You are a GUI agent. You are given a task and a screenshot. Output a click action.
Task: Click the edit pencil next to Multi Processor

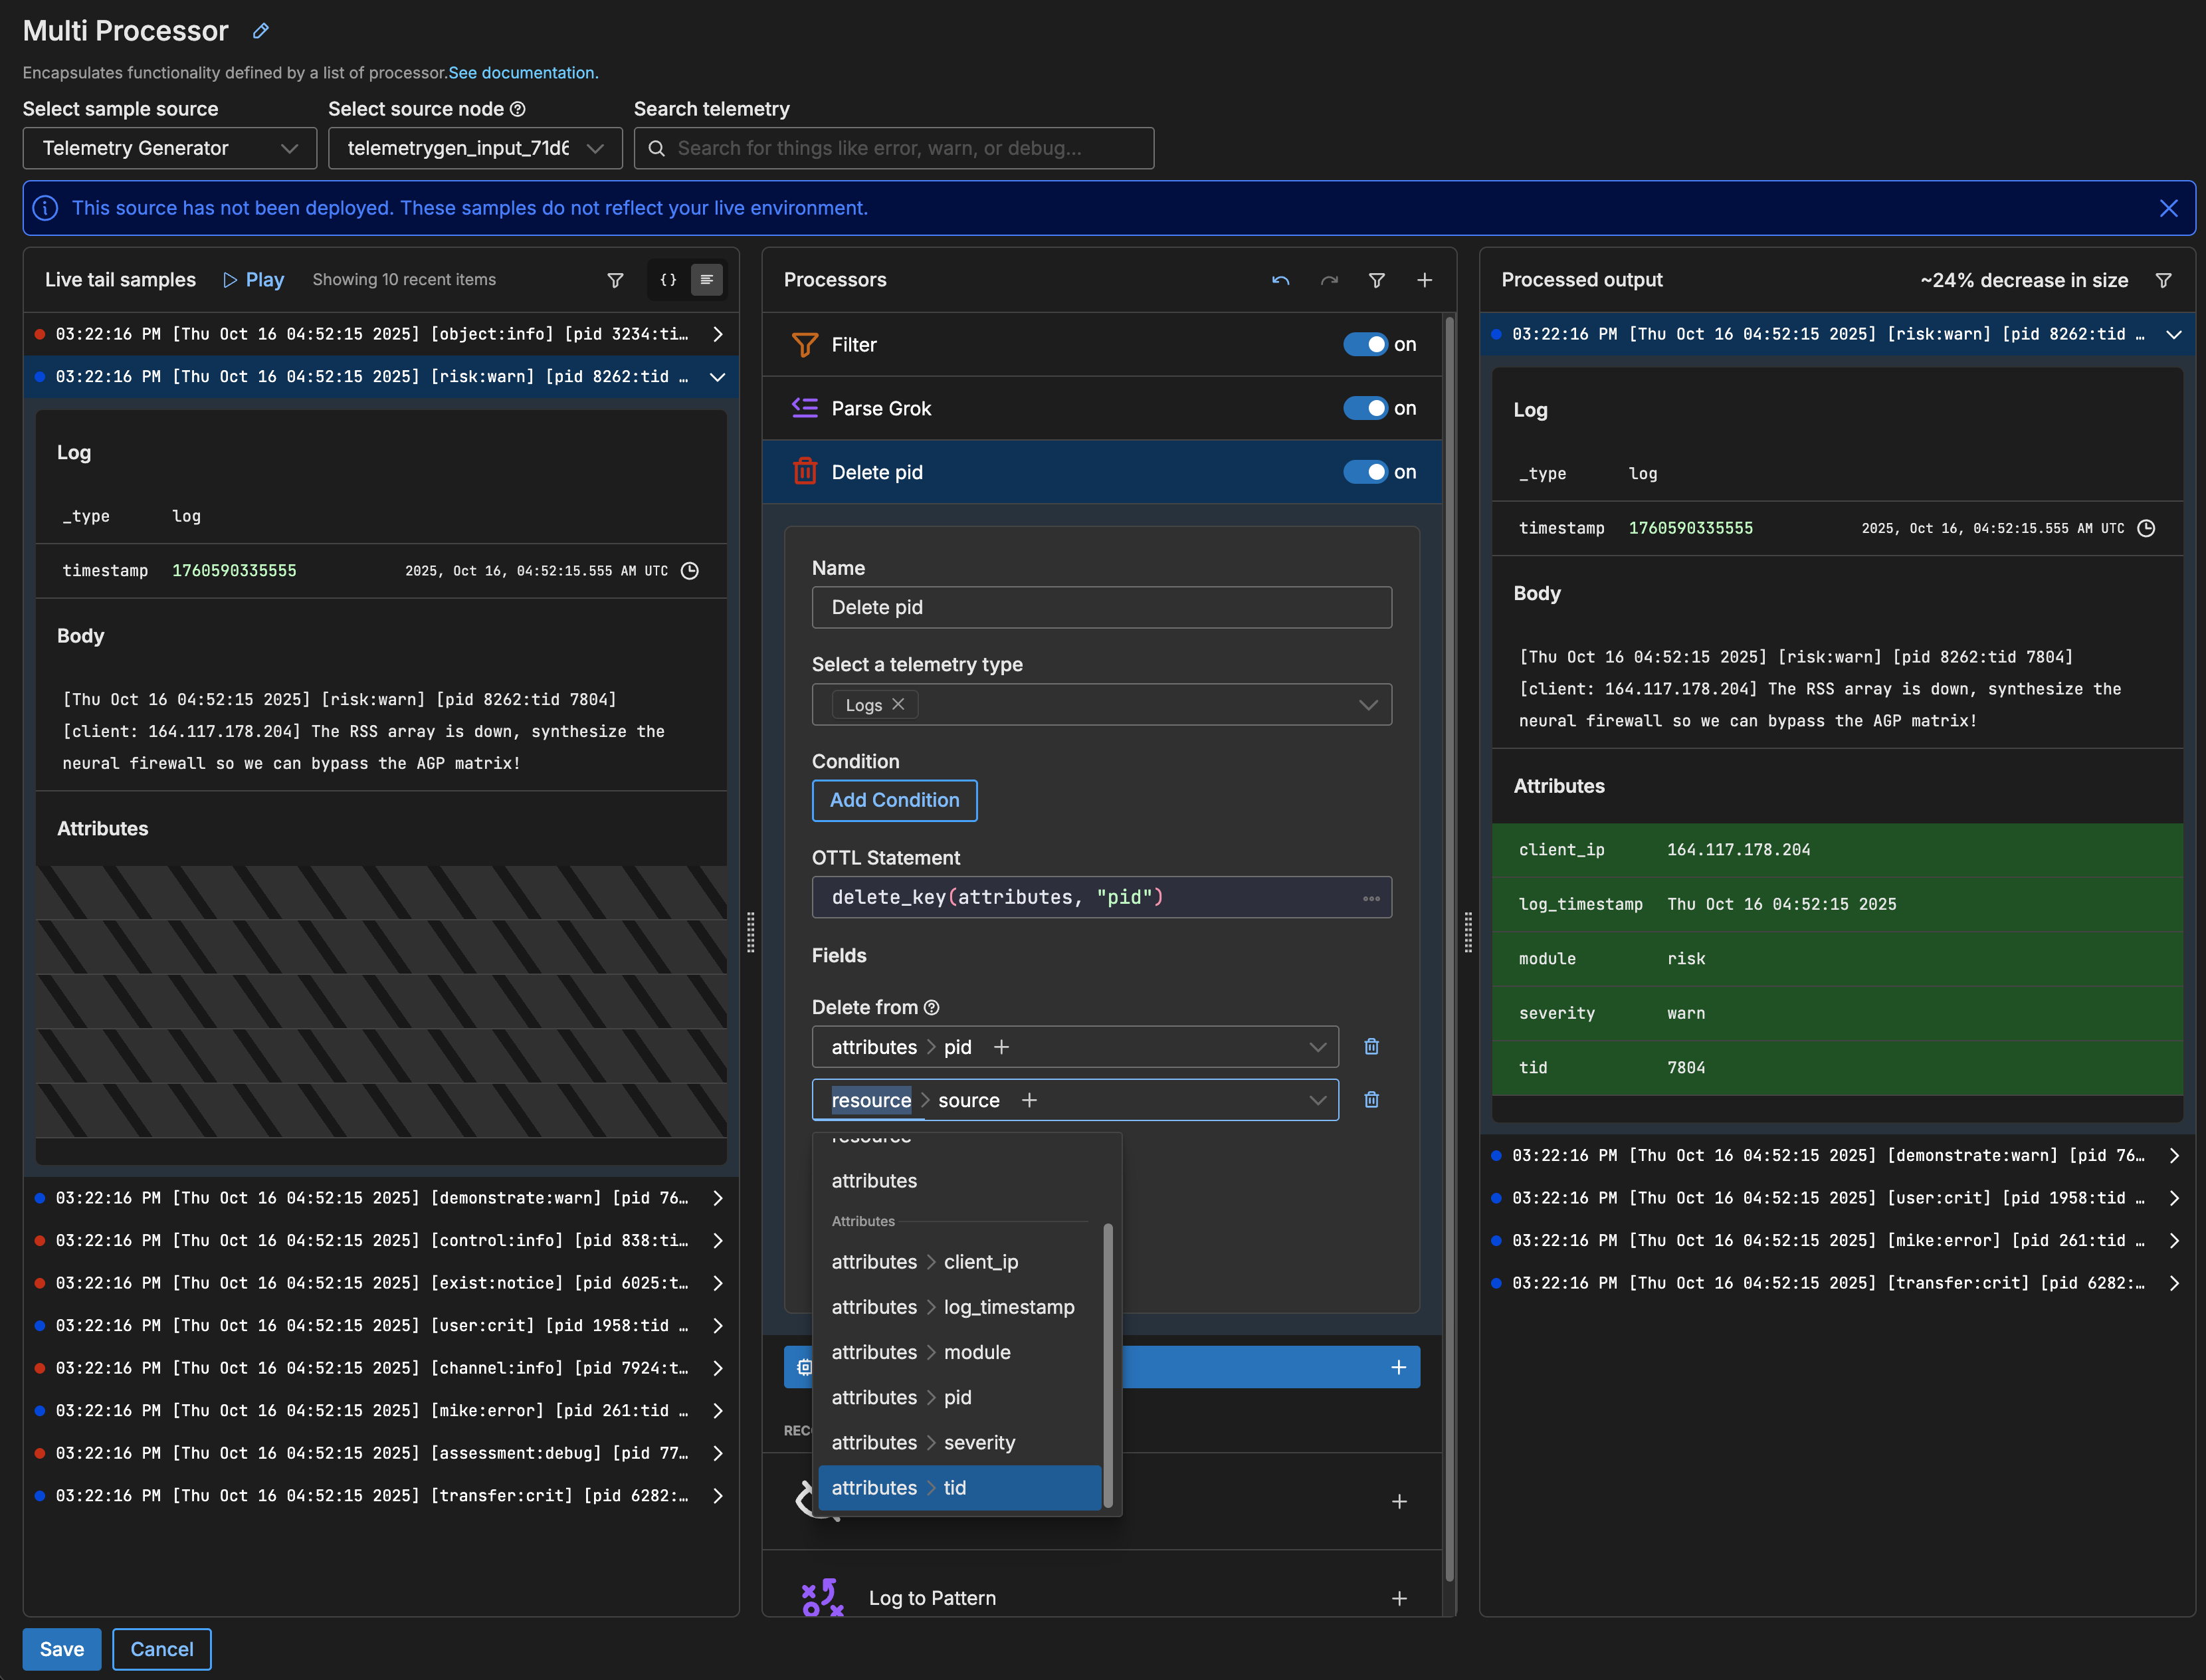point(261,31)
